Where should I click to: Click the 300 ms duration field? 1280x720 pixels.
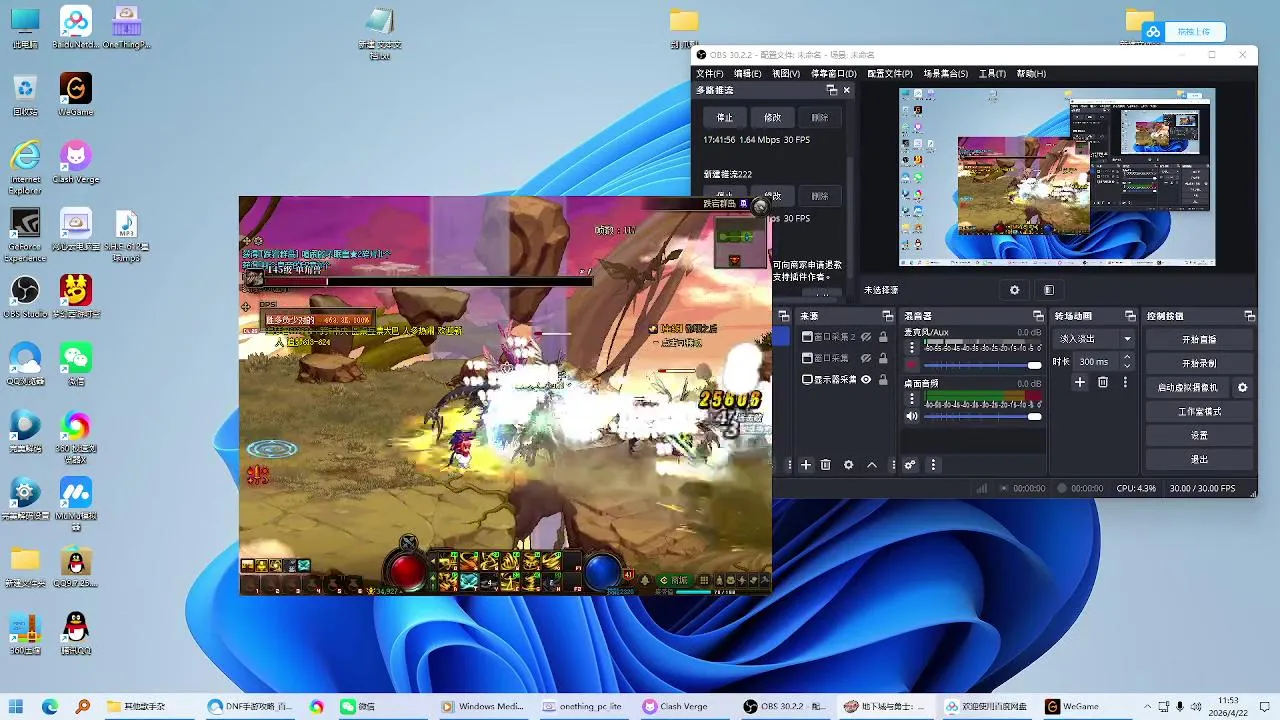coord(1097,361)
